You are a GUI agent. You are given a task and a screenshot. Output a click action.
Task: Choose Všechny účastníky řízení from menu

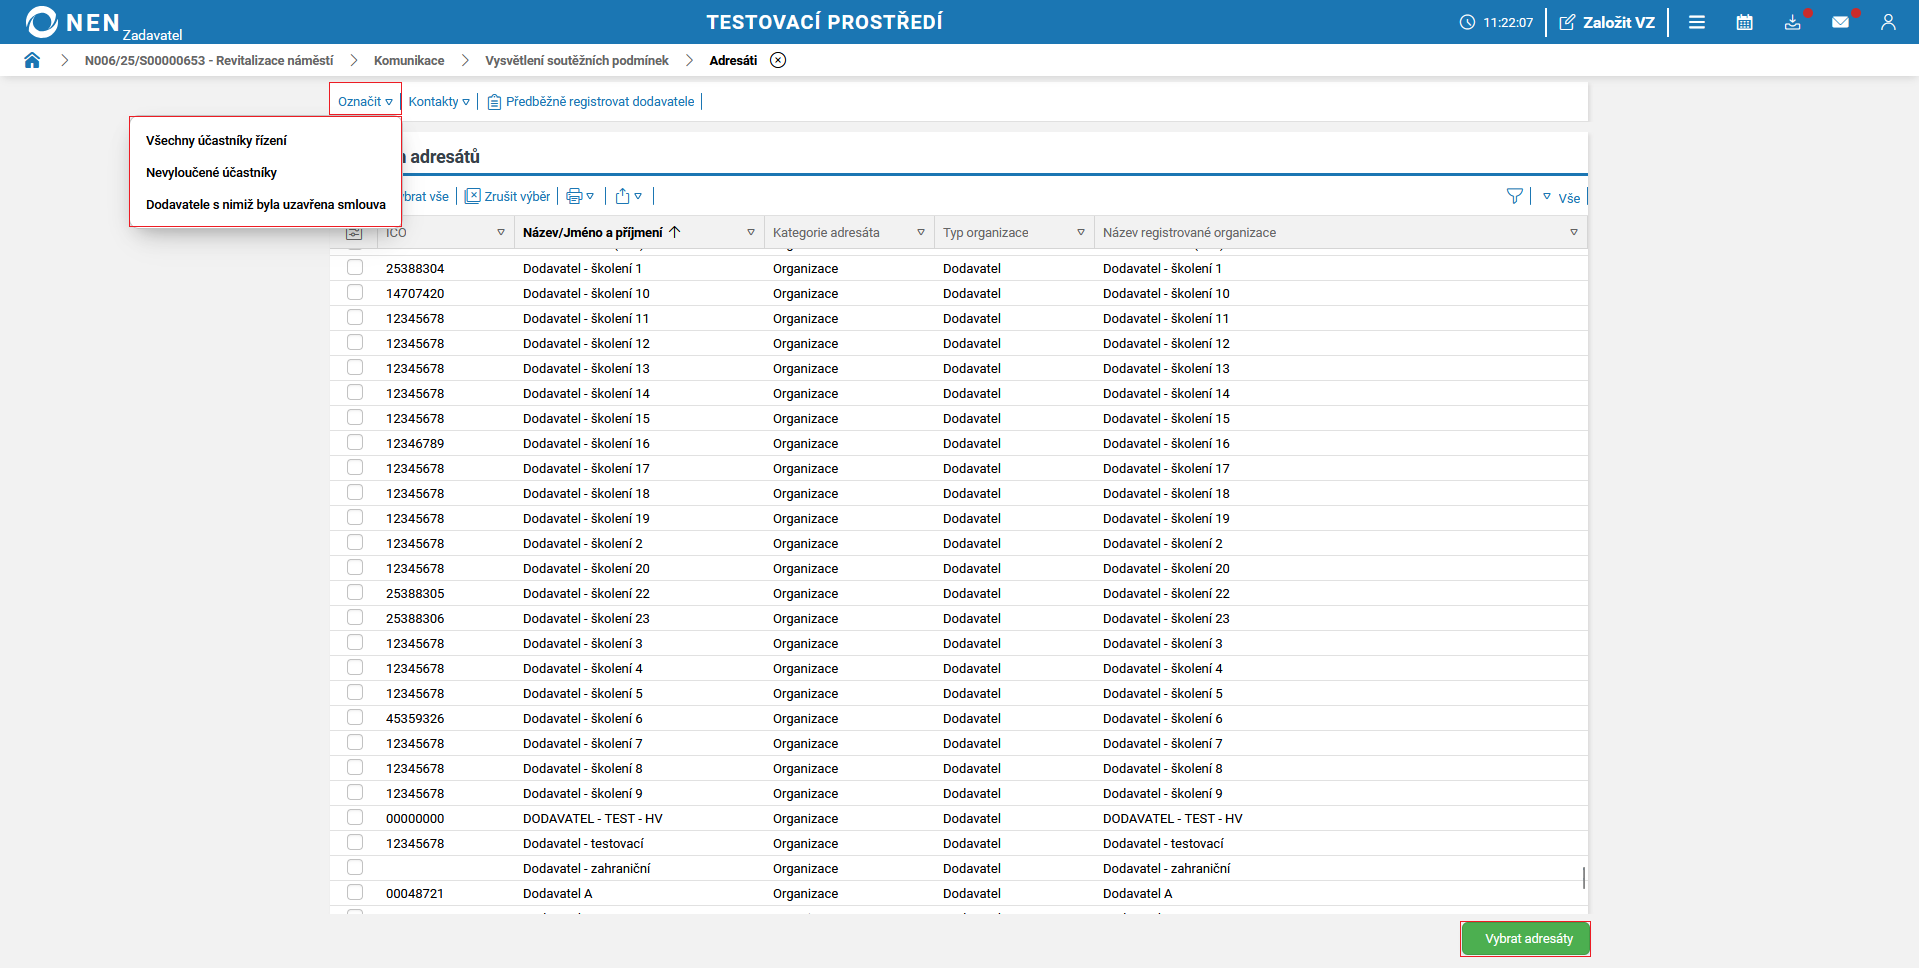(216, 141)
